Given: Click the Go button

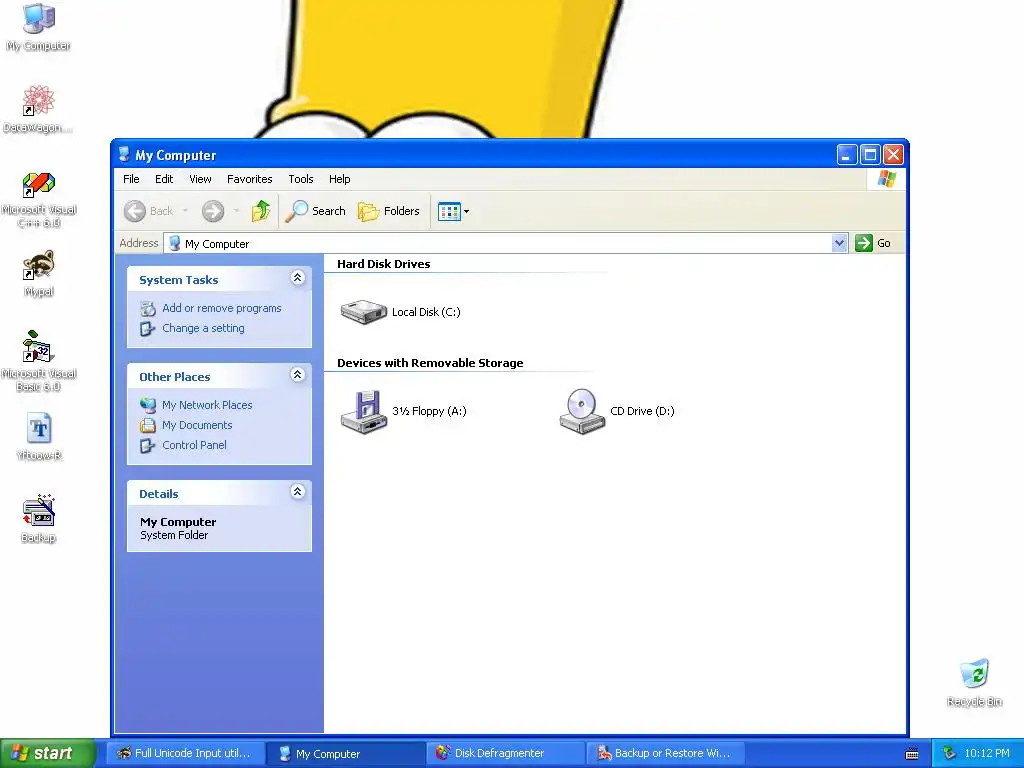Looking at the screenshot, I should coord(873,243).
